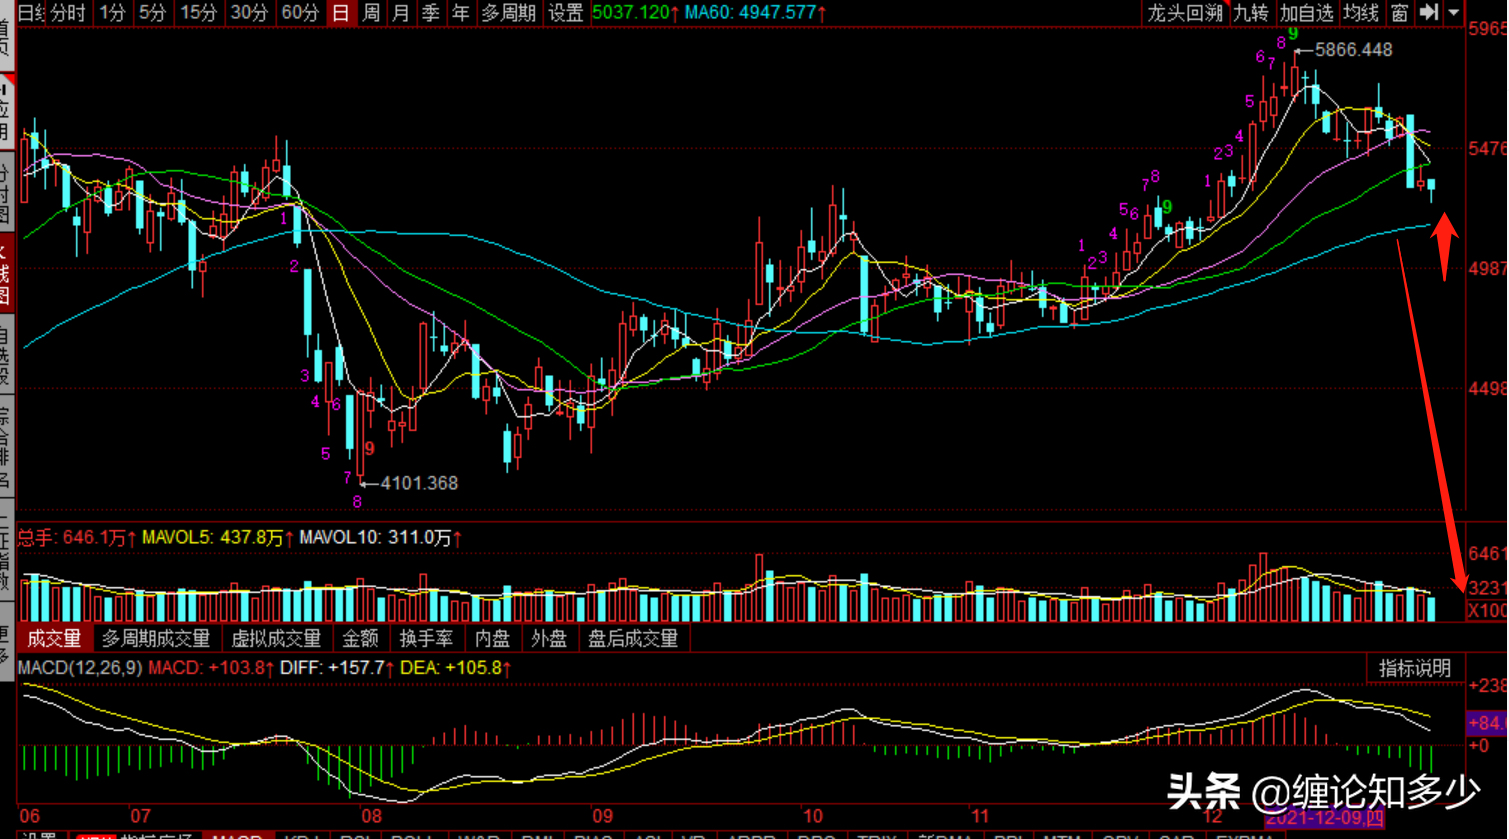
Task: Open the 多周期 multi-period selector
Action: [x=508, y=13]
